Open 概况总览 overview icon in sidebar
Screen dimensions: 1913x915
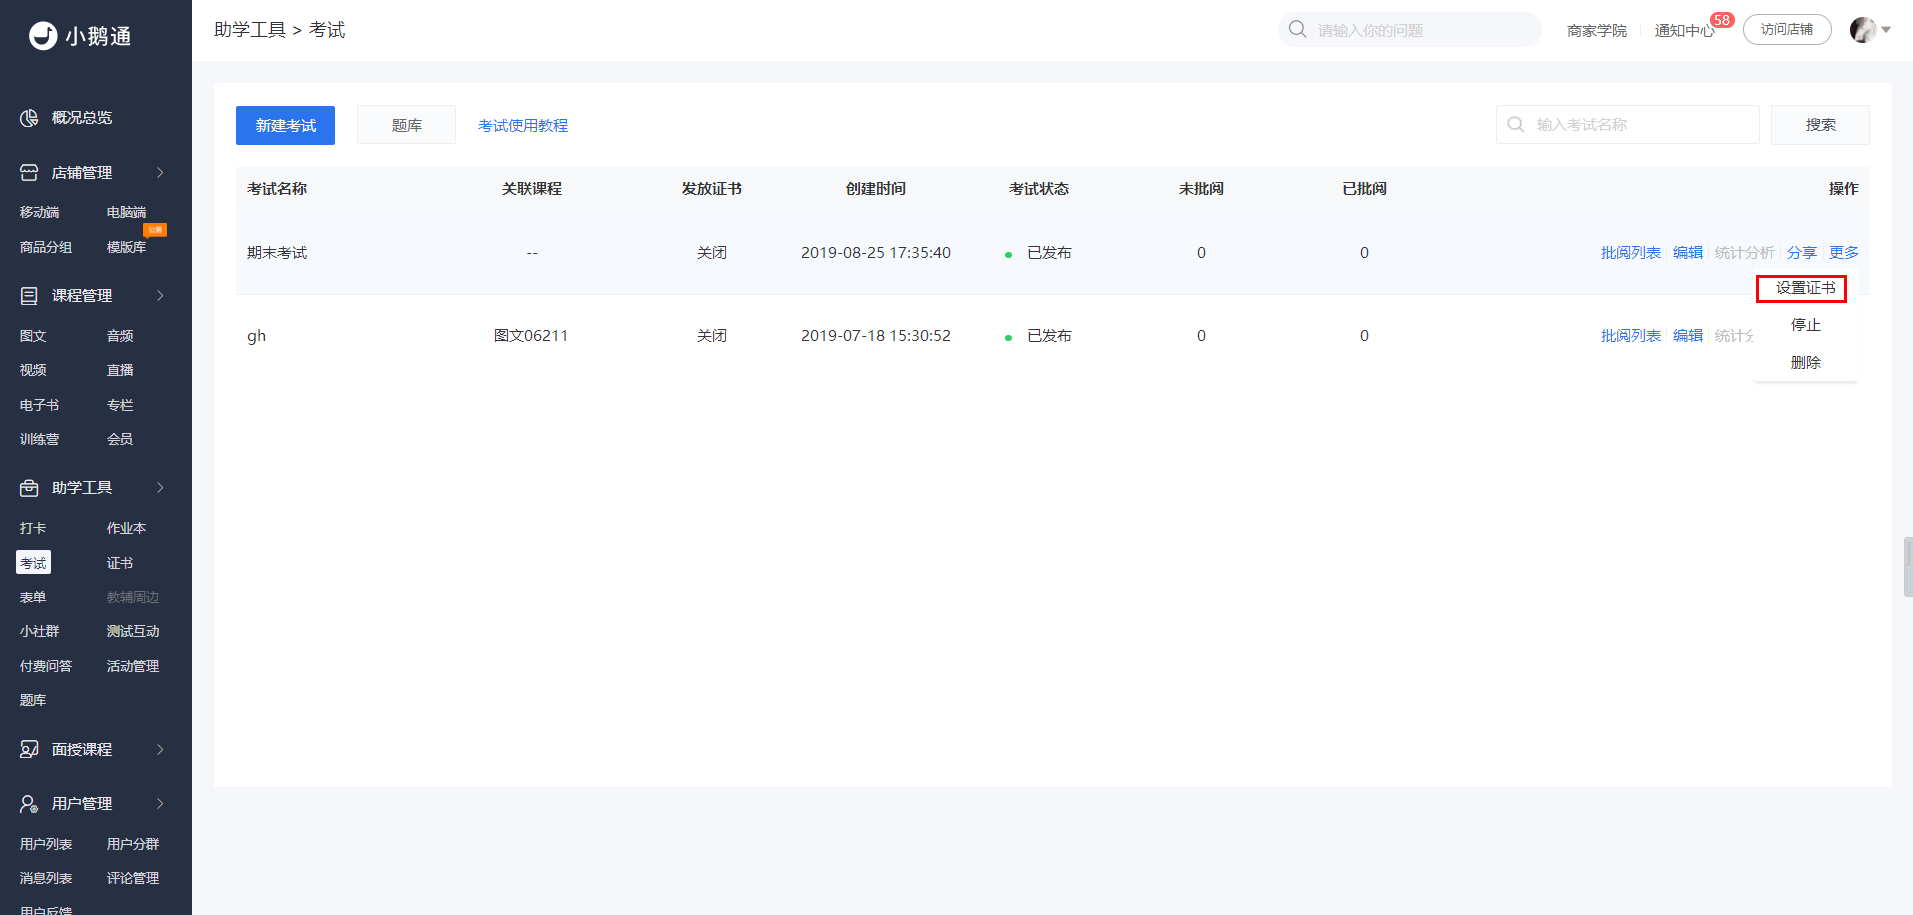pyautogui.click(x=29, y=118)
